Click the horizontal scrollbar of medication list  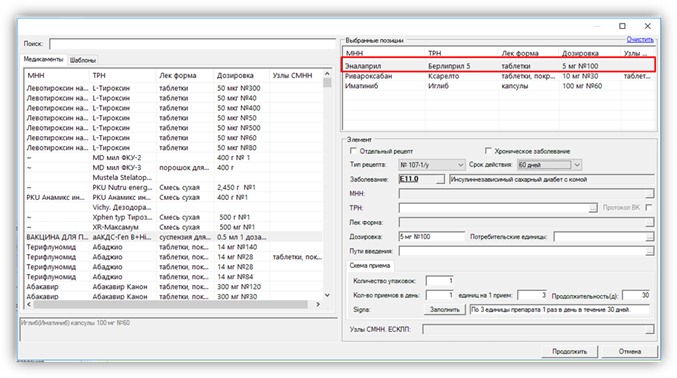(x=171, y=305)
